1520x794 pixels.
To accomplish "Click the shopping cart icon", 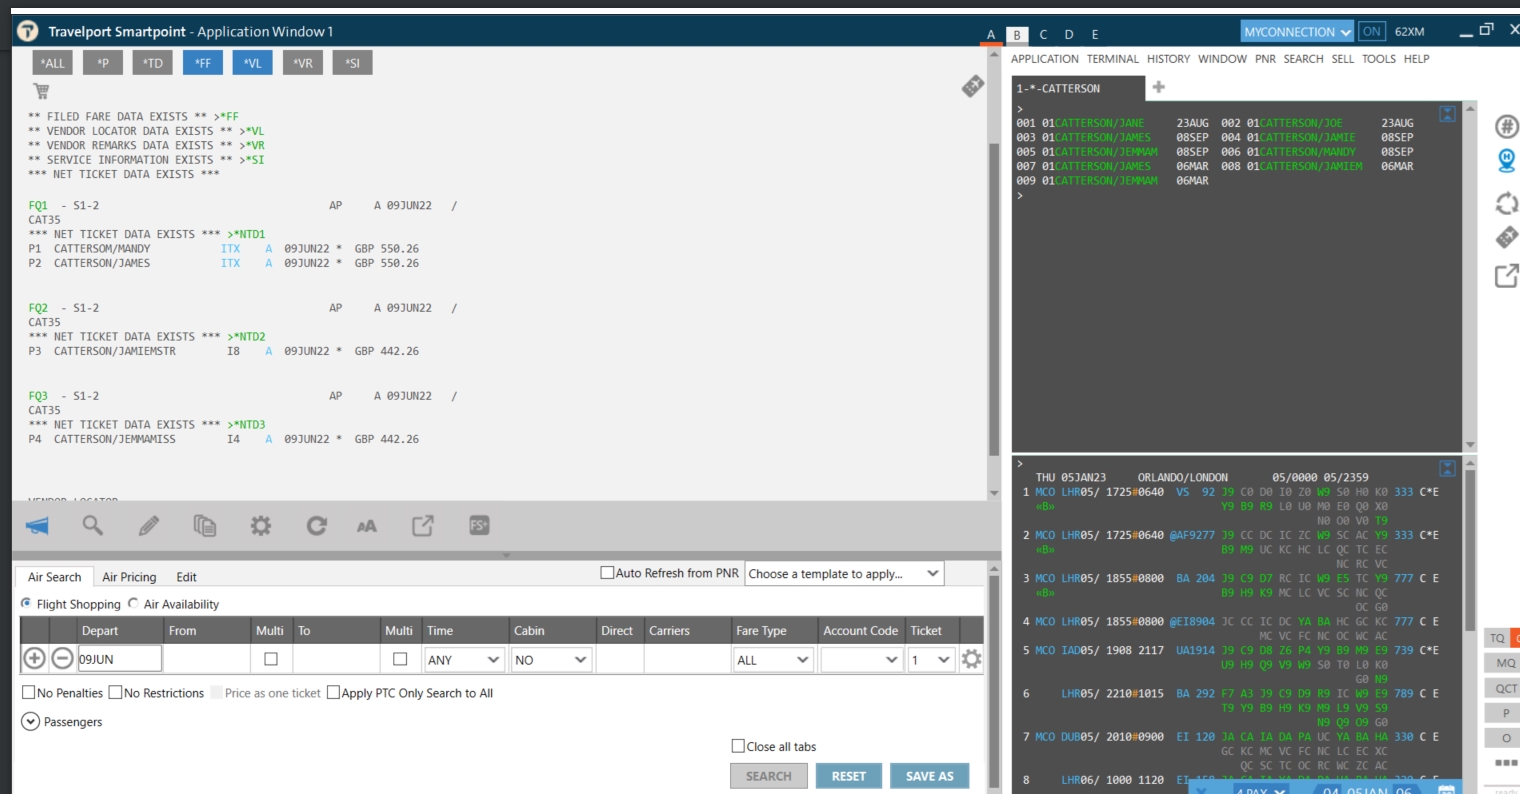I will pyautogui.click(x=41, y=91).
